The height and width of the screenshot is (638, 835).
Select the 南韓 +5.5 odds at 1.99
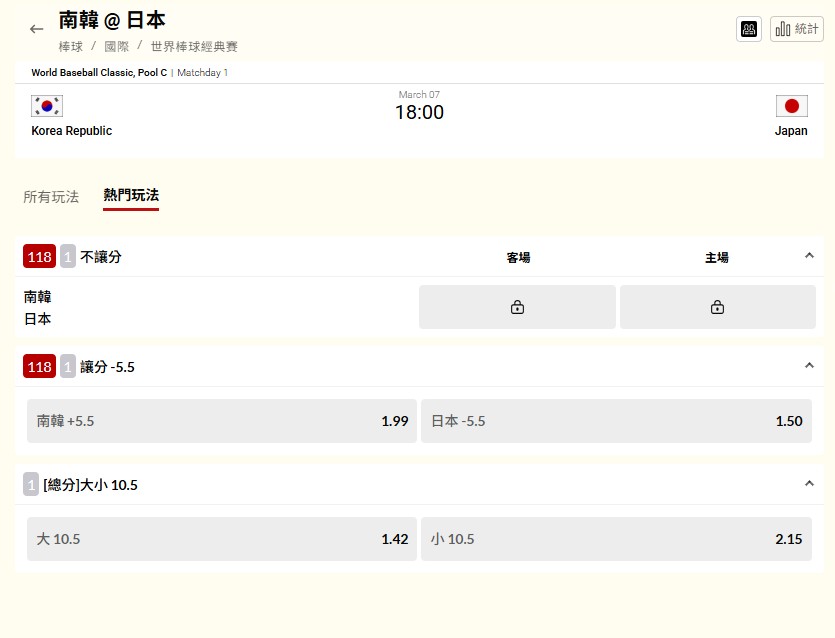coord(220,421)
